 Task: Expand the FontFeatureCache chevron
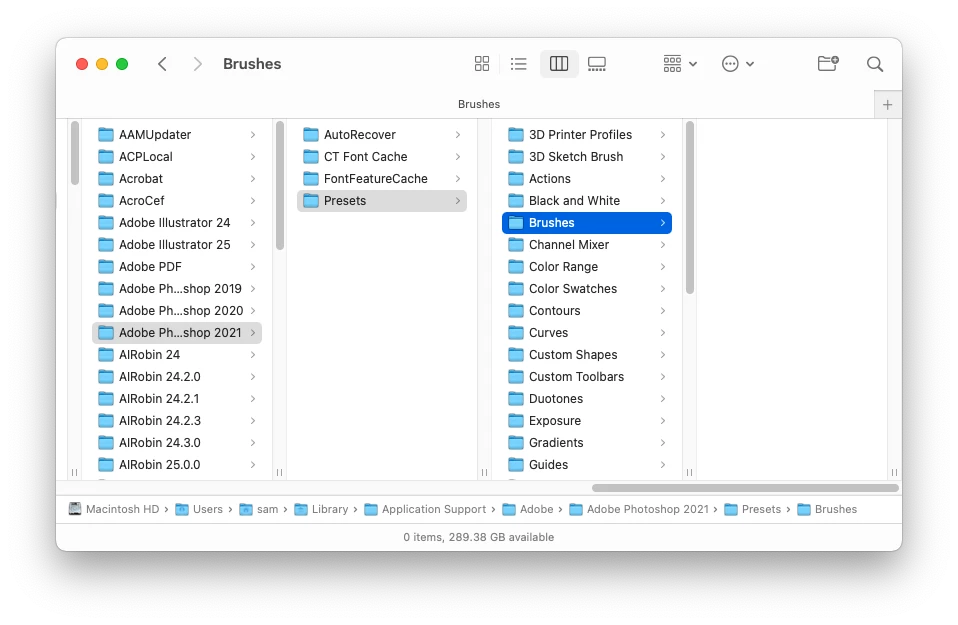[x=458, y=178]
